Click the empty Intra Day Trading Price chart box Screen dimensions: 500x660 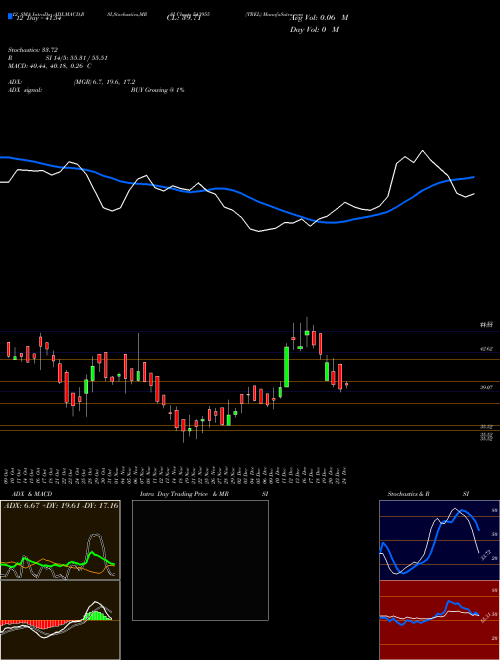tap(200, 560)
